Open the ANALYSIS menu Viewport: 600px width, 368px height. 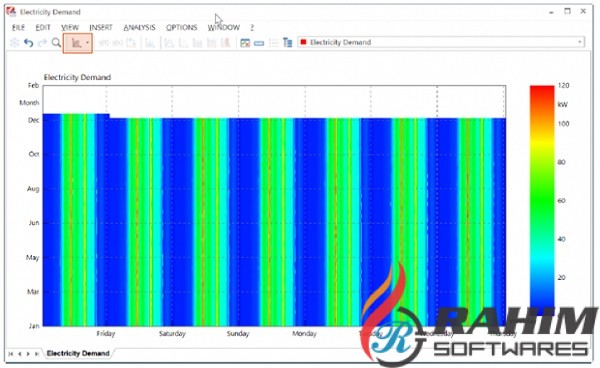139,28
